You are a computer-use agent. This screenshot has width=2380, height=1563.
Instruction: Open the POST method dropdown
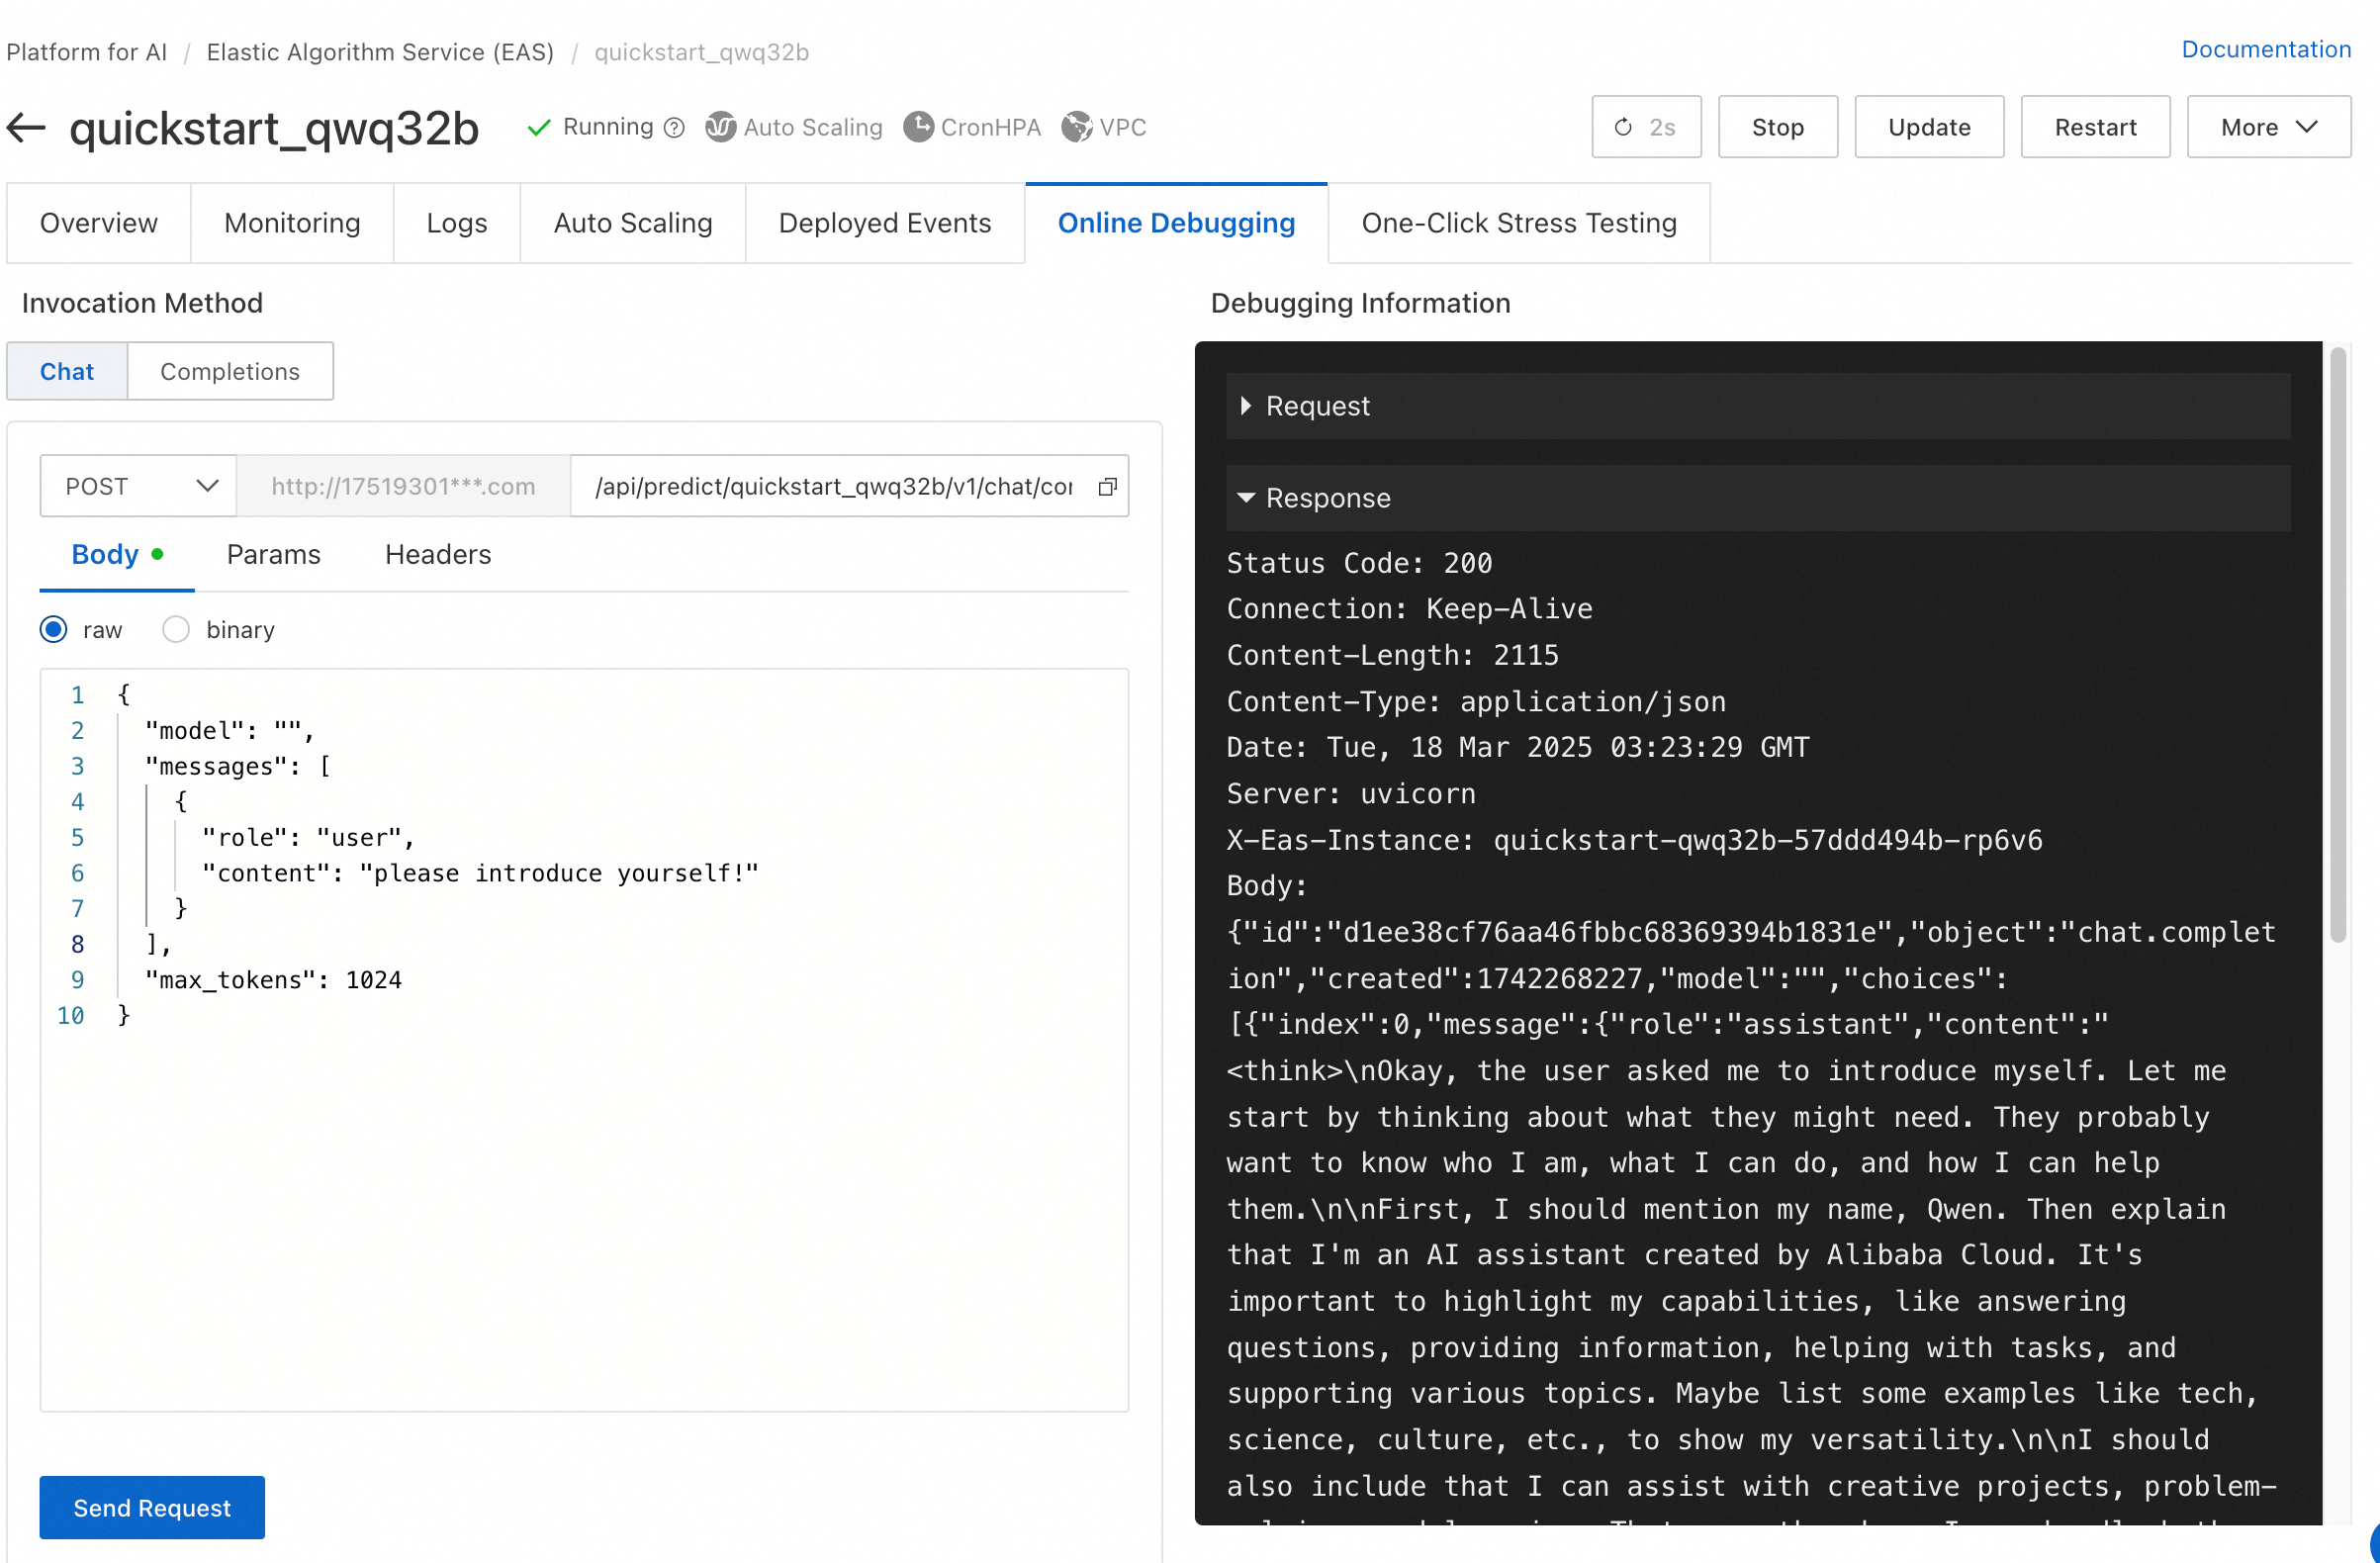coord(138,486)
